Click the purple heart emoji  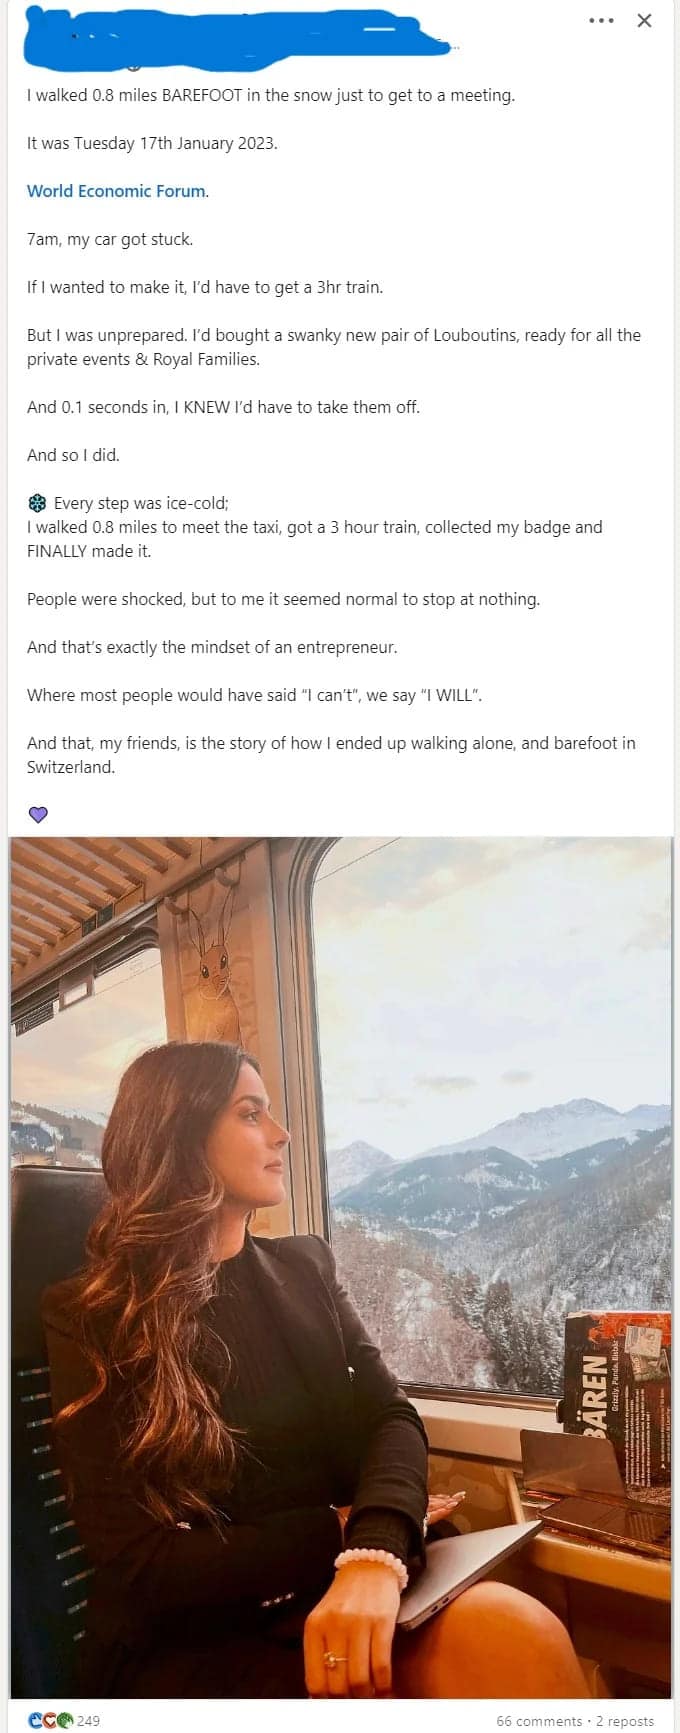38,815
